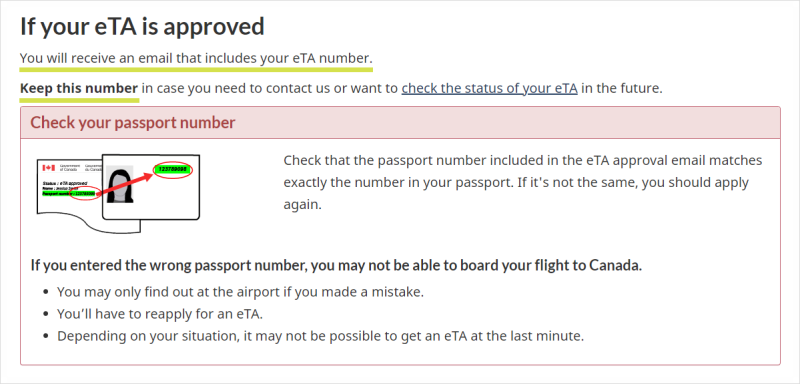
Task: Click the bold warning about boarding your flight
Action: pyautogui.click(x=336, y=266)
